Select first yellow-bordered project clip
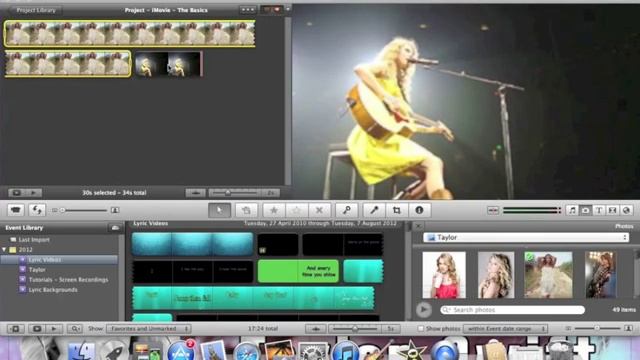Viewport: 640px width, 360px height. [130, 33]
